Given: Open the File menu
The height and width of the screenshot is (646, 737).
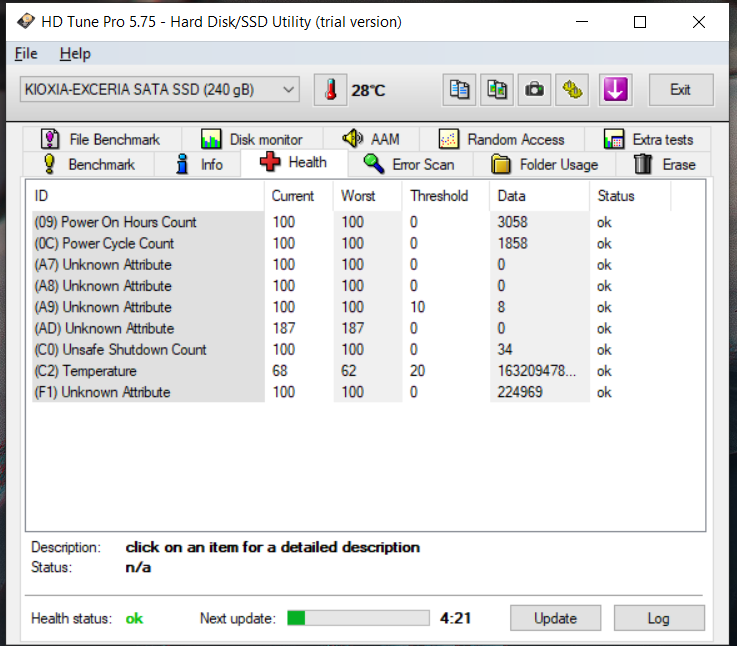Looking at the screenshot, I should tap(26, 54).
